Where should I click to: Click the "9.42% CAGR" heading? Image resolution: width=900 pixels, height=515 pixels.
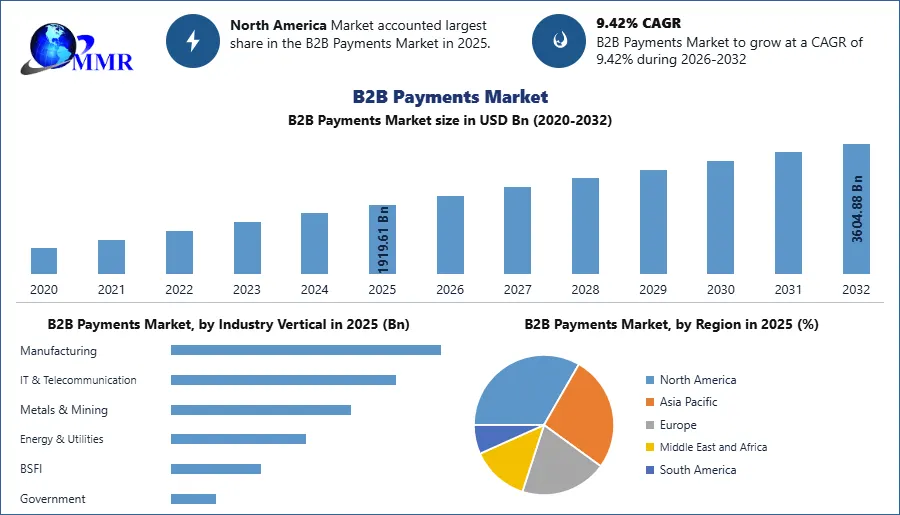point(638,23)
